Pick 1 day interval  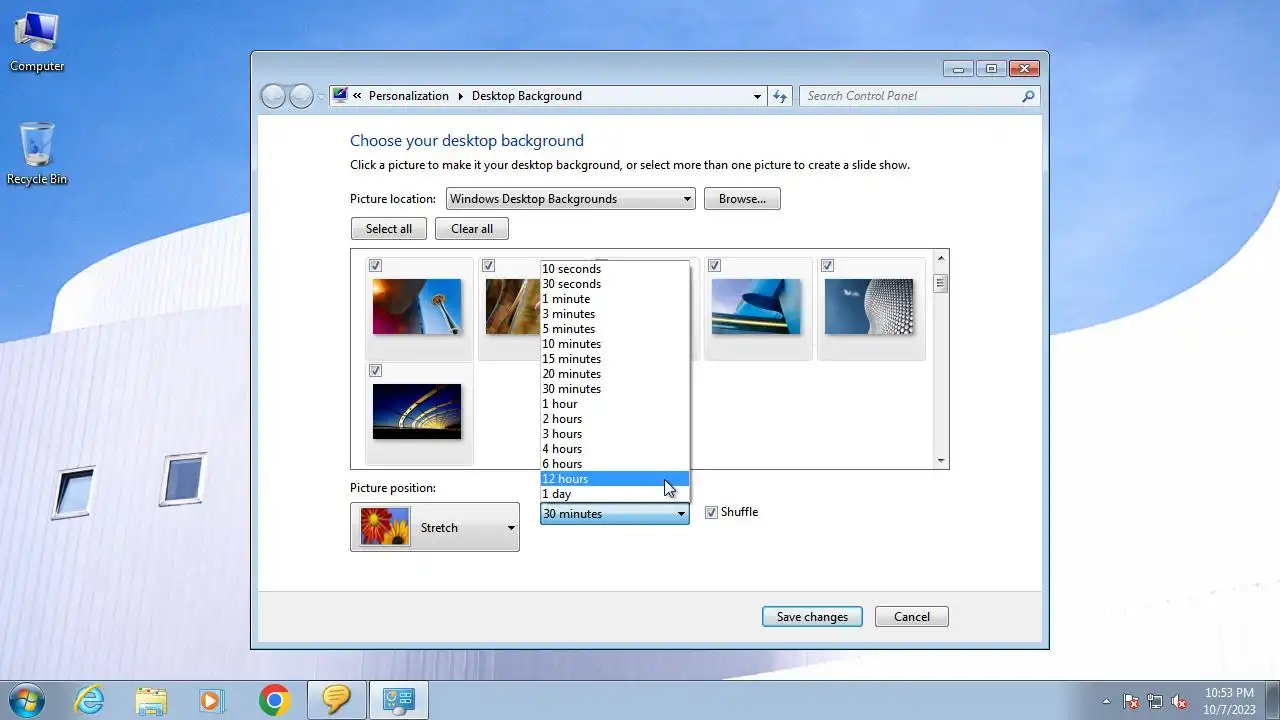(614, 494)
